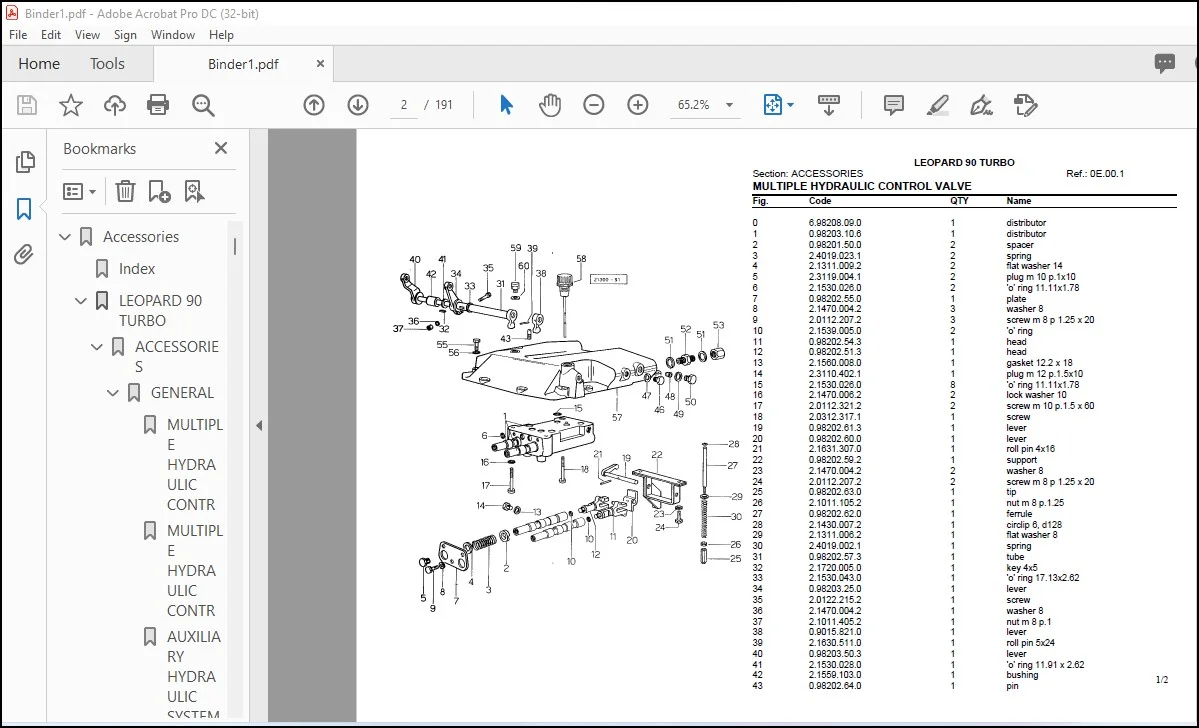The width and height of the screenshot is (1199, 728).
Task: Click 'gasket 12.2 x 18' part name
Action: [x=1039, y=363]
